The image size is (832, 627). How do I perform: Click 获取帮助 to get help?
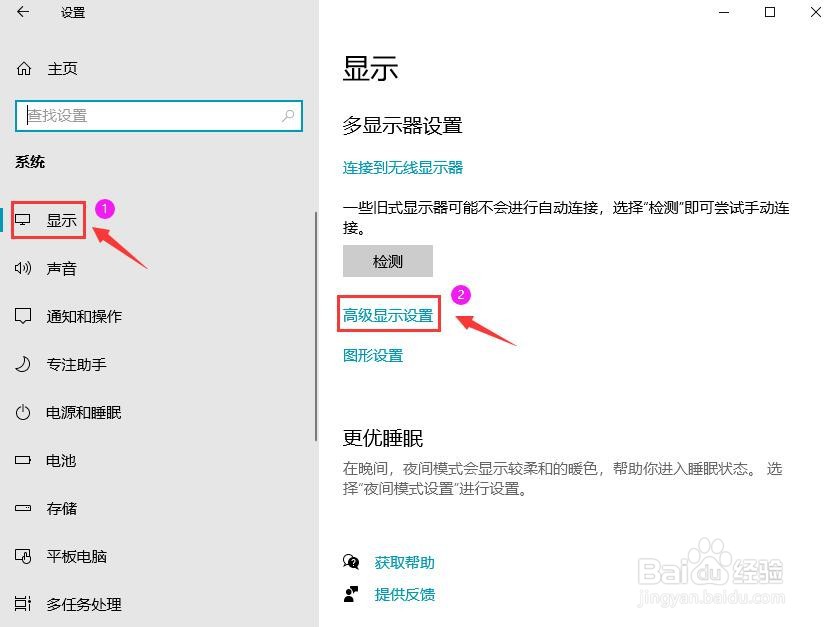[x=403, y=562]
